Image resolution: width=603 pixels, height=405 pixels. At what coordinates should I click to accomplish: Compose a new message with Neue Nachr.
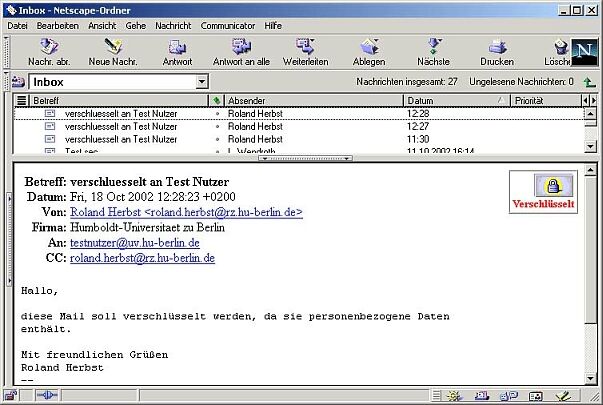click(x=112, y=52)
